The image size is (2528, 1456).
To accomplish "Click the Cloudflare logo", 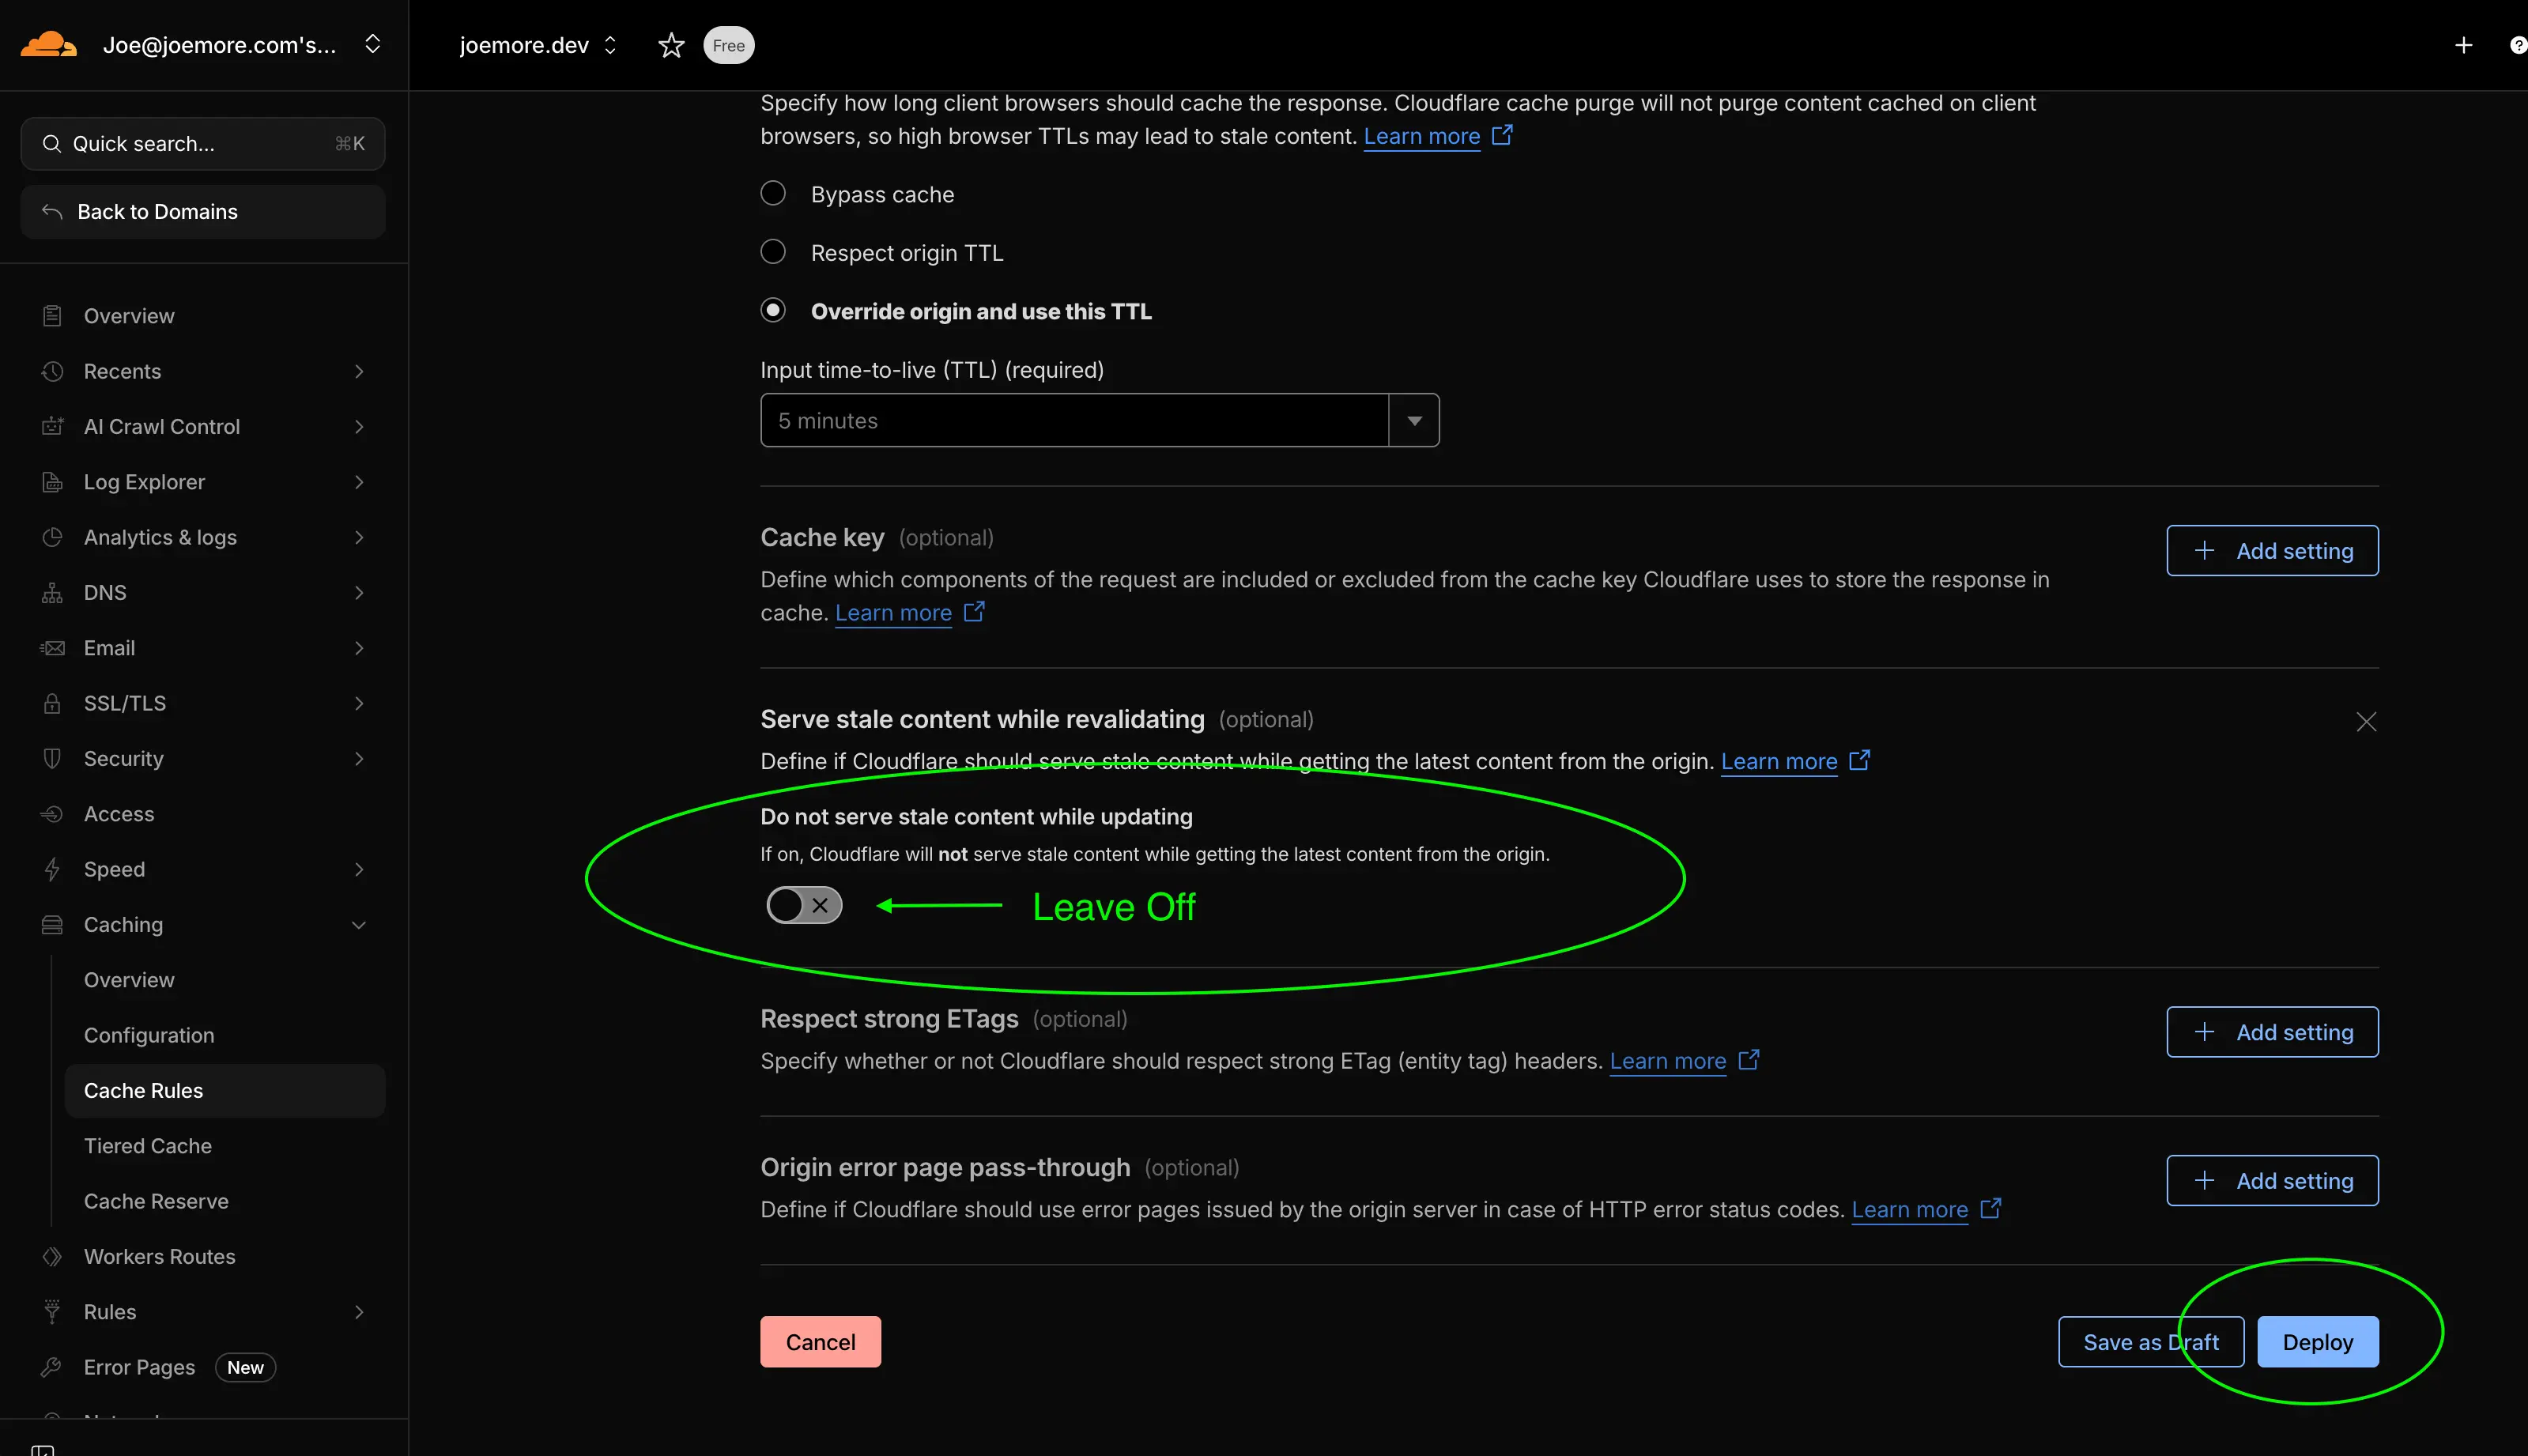I will [x=48, y=44].
